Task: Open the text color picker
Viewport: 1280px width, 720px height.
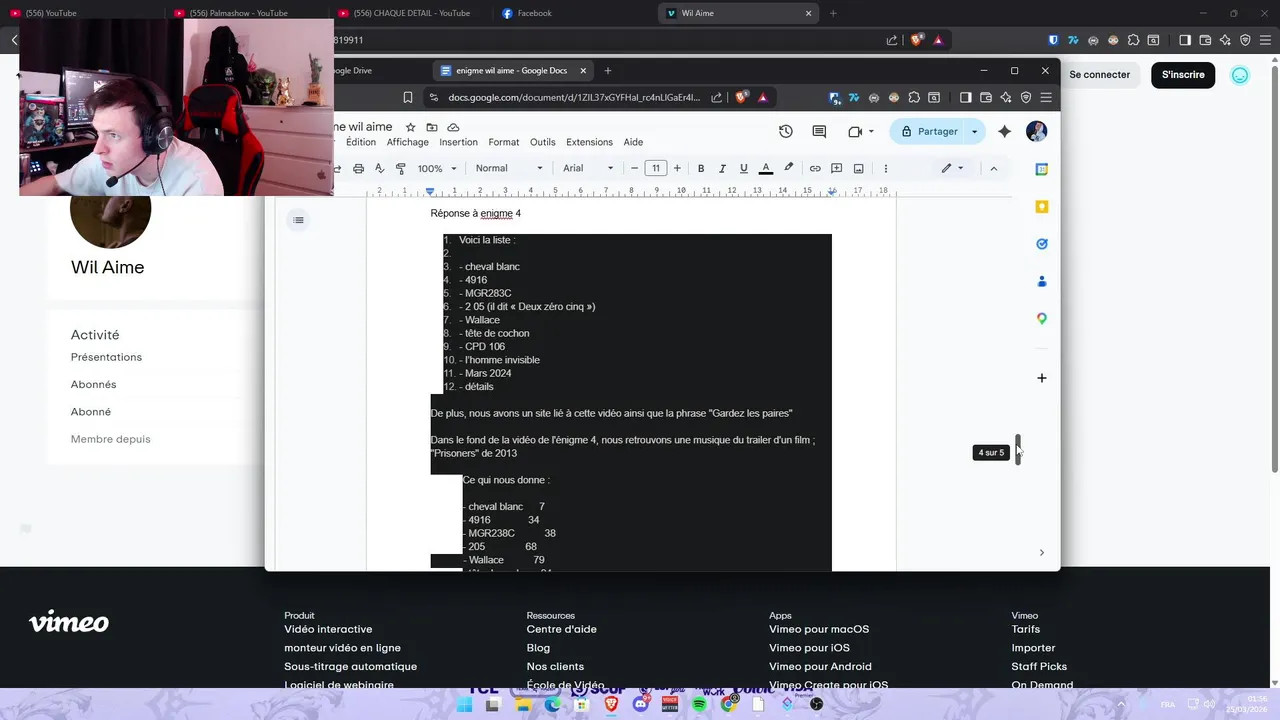Action: (x=766, y=168)
